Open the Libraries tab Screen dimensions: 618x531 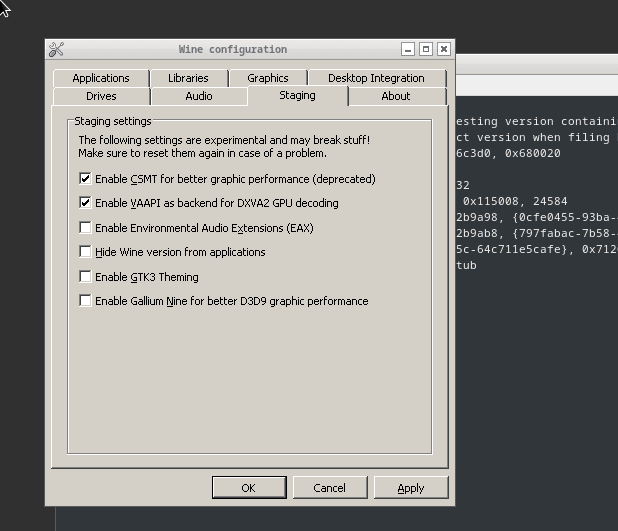click(x=188, y=78)
